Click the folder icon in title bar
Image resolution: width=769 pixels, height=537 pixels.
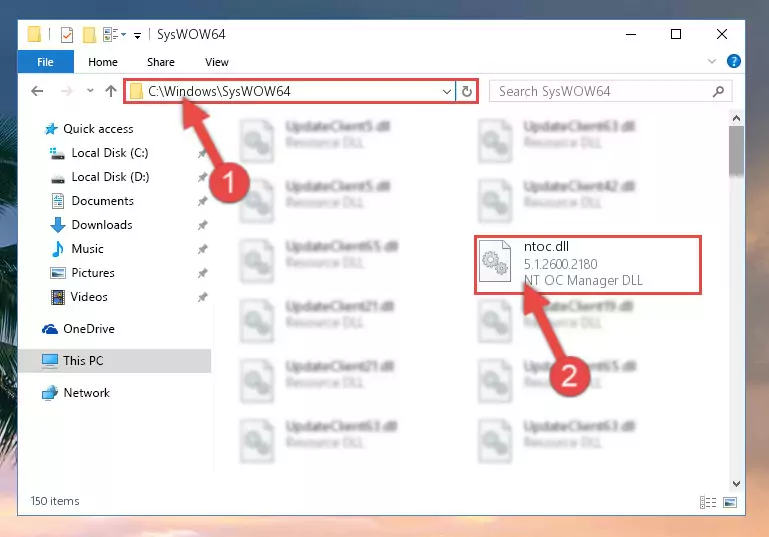(34, 34)
